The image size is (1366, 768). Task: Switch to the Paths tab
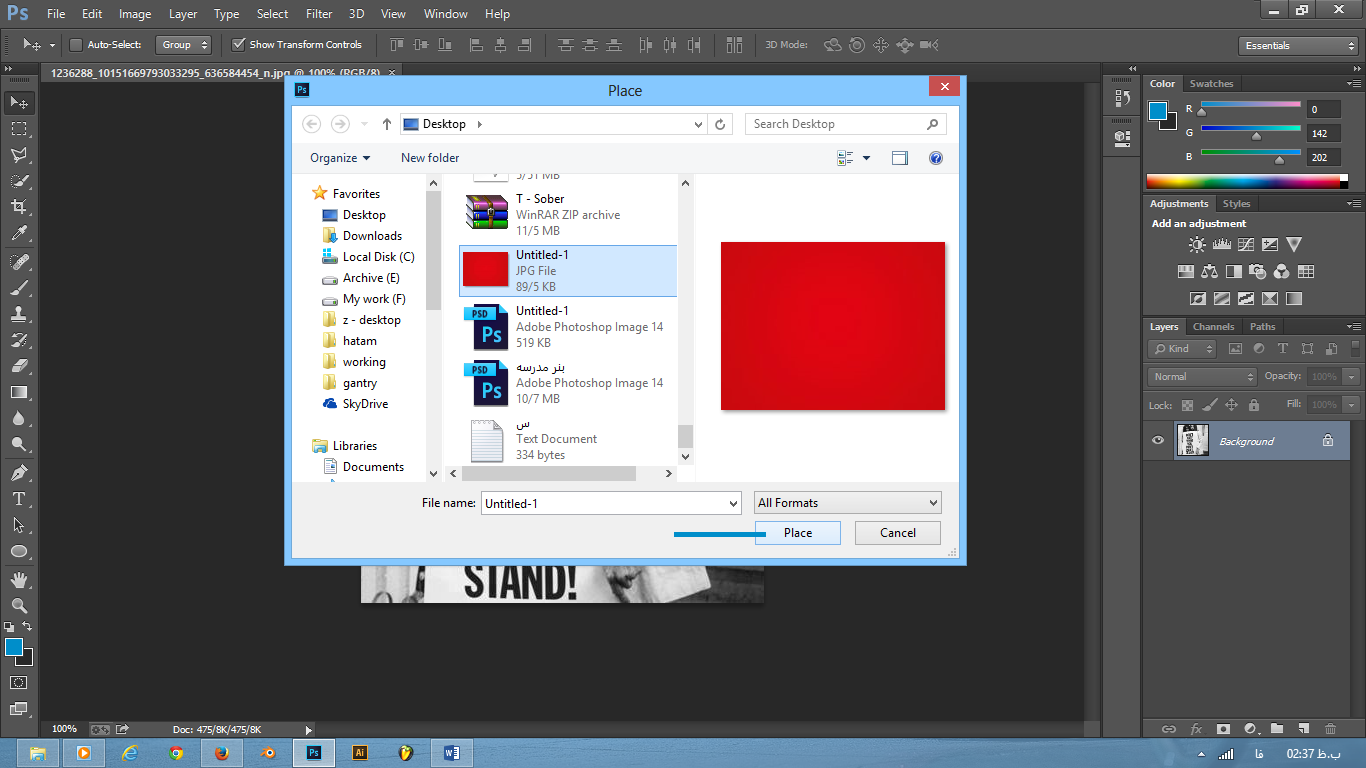1263,327
